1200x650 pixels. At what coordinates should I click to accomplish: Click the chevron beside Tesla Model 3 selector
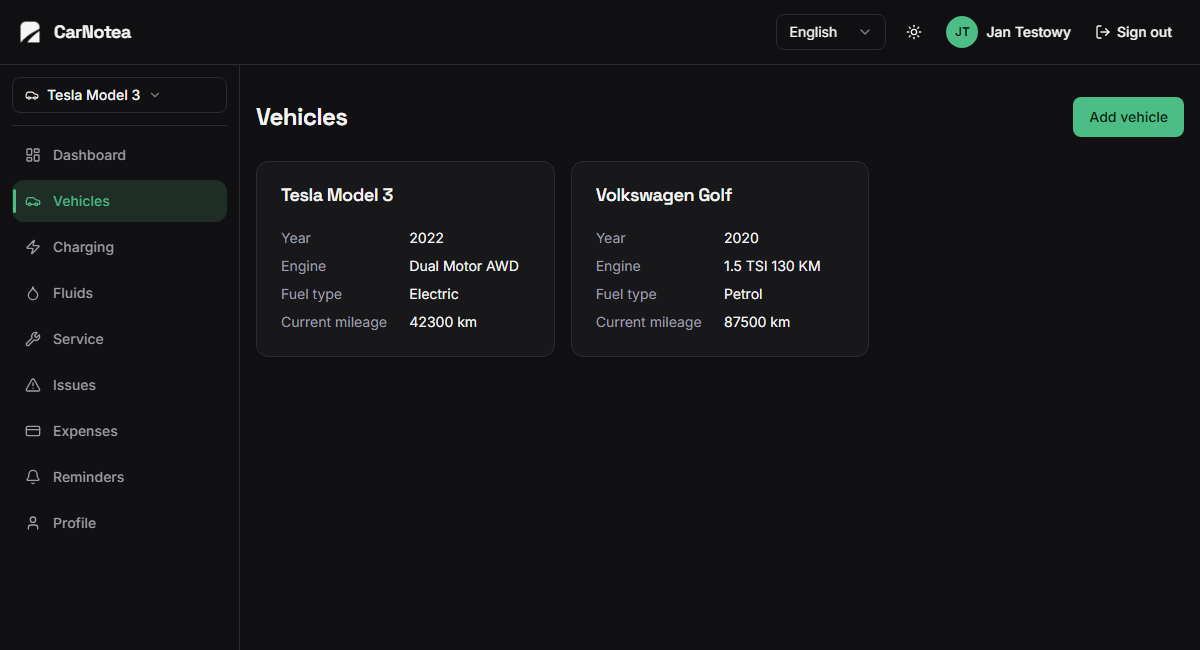[155, 95]
